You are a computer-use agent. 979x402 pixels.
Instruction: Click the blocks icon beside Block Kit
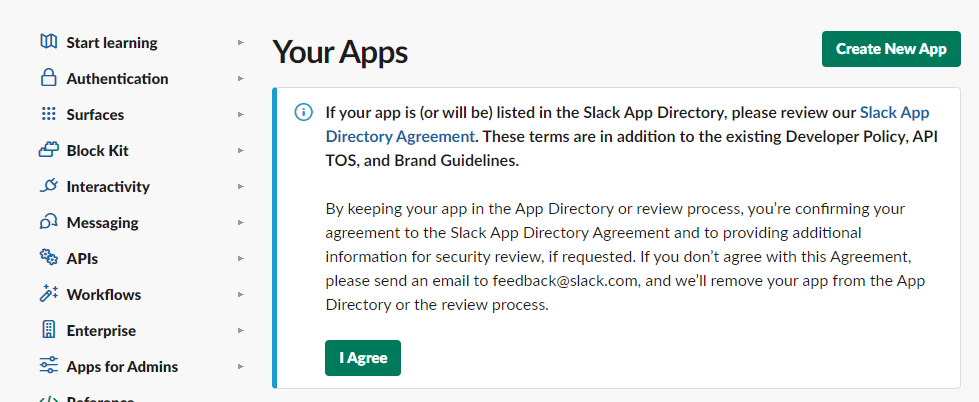click(48, 150)
